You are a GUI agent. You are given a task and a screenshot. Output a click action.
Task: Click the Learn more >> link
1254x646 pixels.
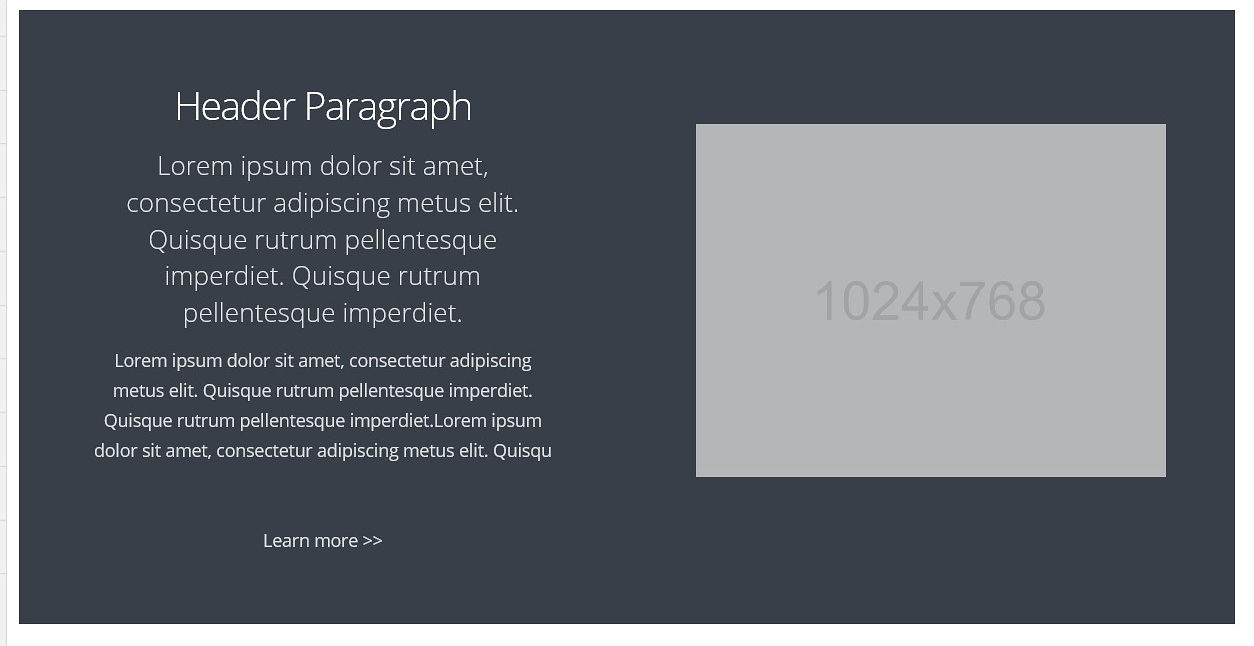click(322, 540)
